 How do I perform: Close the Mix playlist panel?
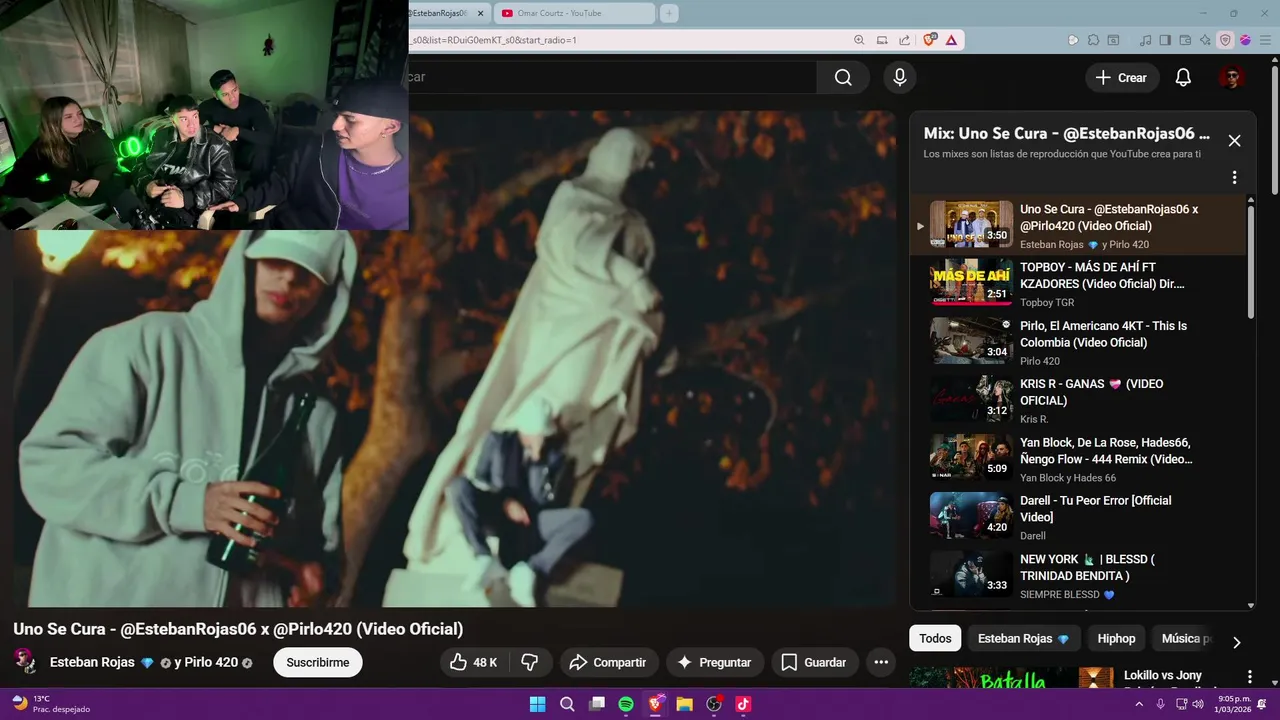1234,141
